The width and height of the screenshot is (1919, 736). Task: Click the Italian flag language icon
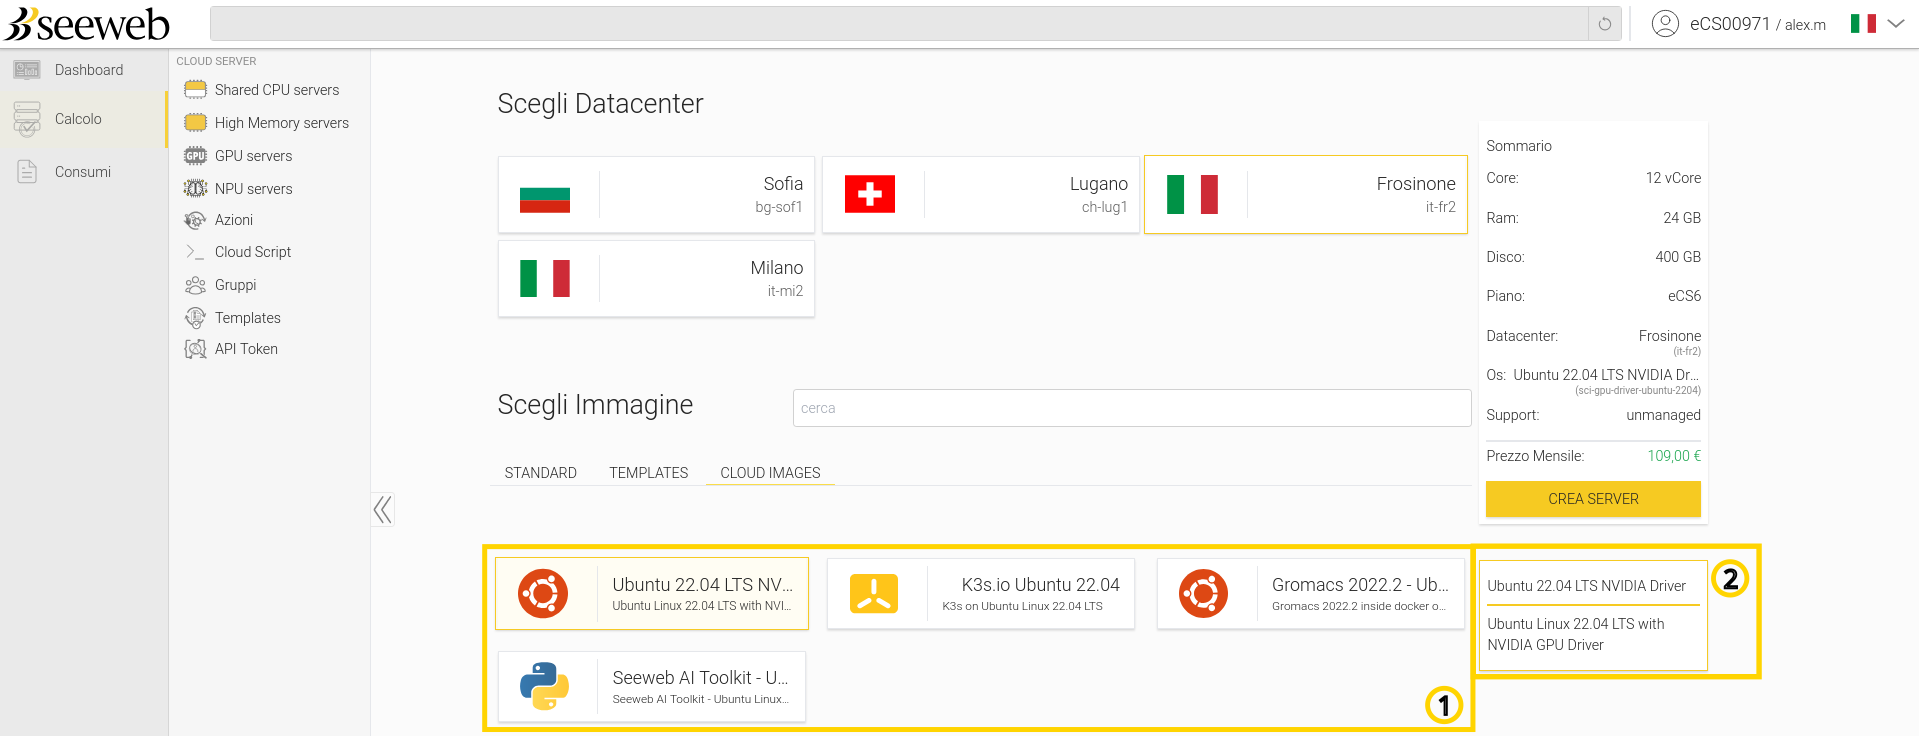pos(1863,24)
